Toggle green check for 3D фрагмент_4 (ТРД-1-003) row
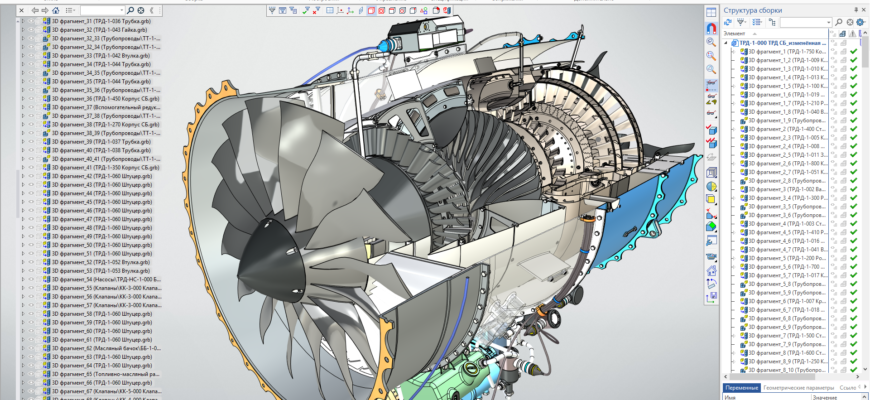Screen dimensions: 870x400 tap(853, 224)
